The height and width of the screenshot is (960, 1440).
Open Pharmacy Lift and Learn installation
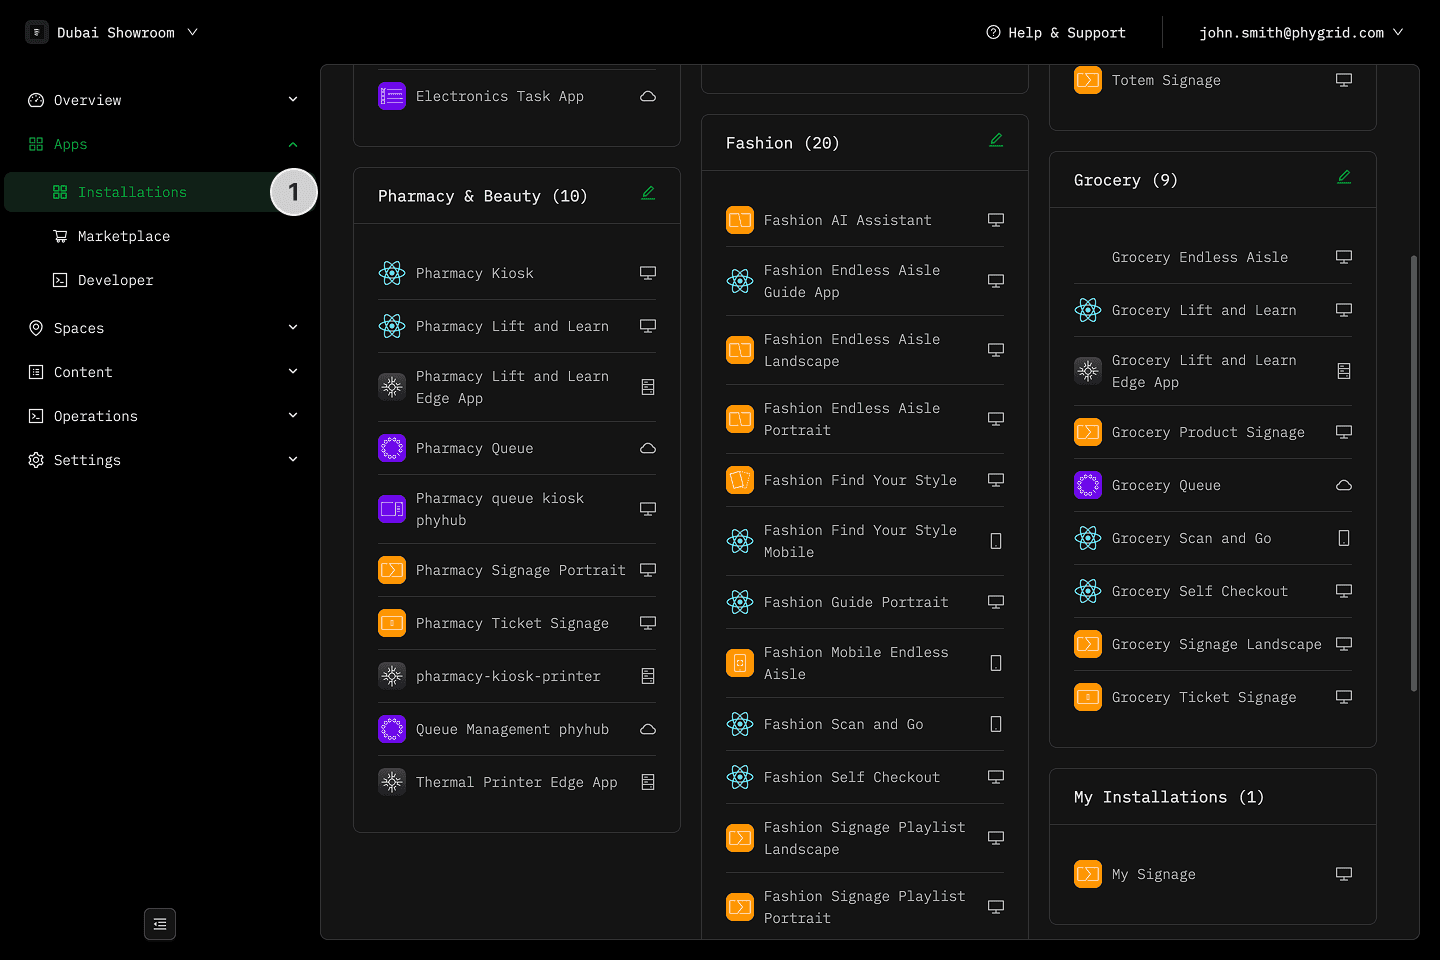(517, 326)
